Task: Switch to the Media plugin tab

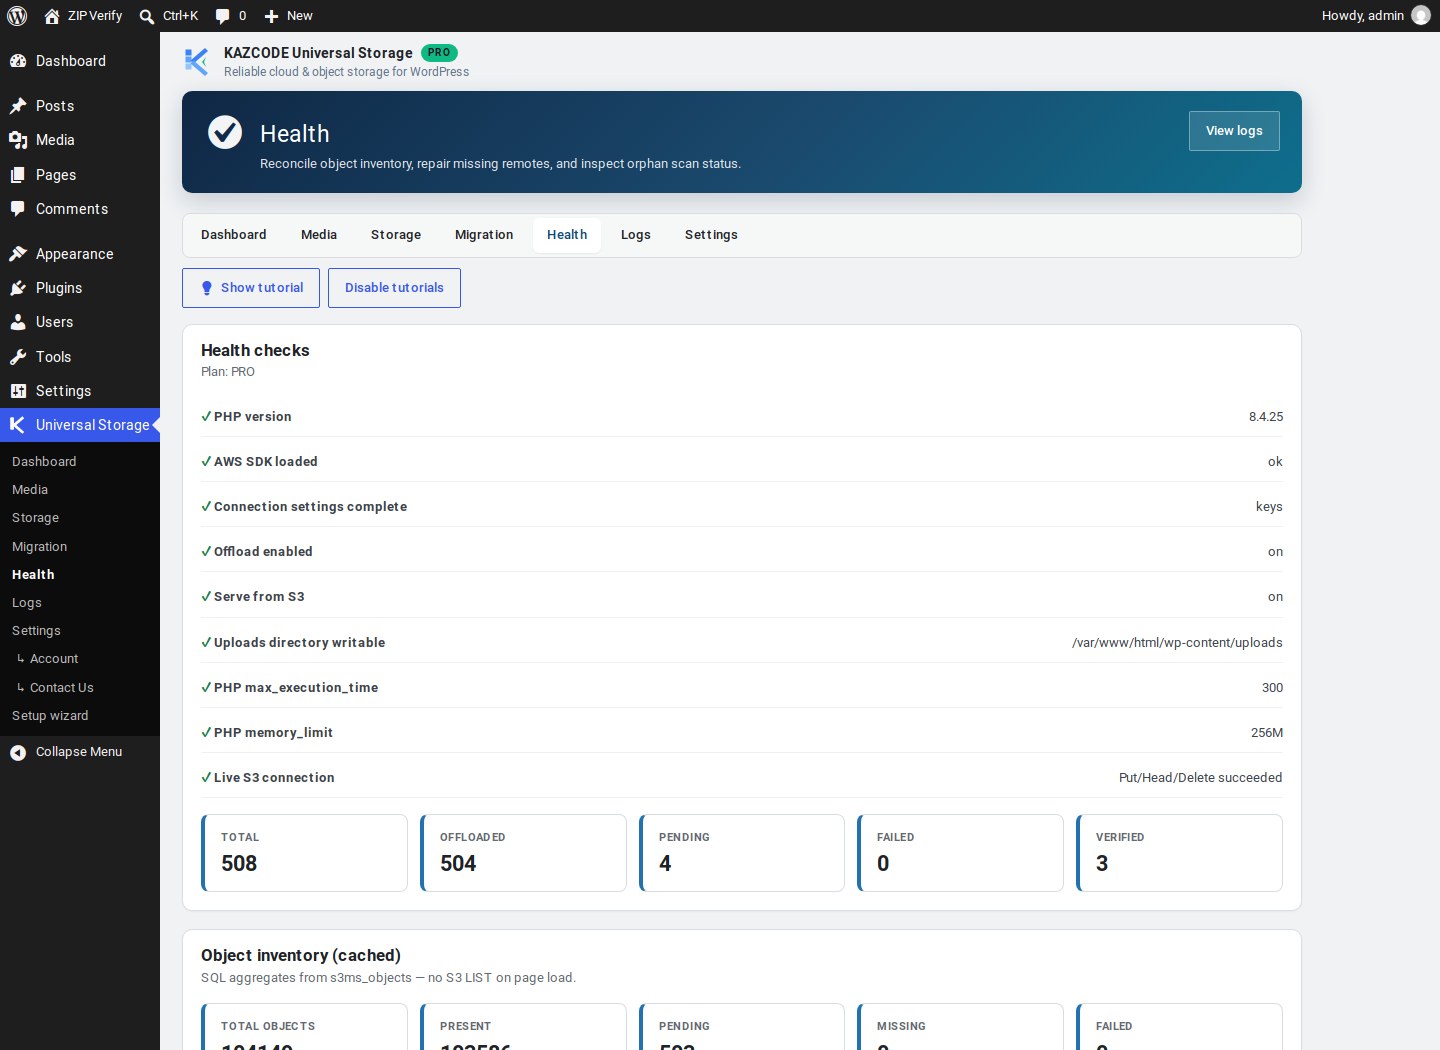Action: click(319, 235)
